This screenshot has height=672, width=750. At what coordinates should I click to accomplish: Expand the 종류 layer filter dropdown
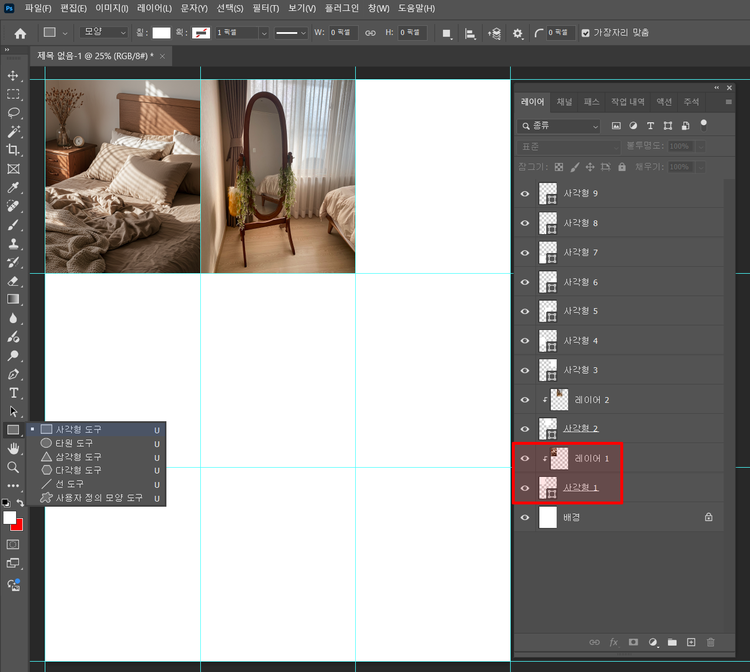pos(560,126)
